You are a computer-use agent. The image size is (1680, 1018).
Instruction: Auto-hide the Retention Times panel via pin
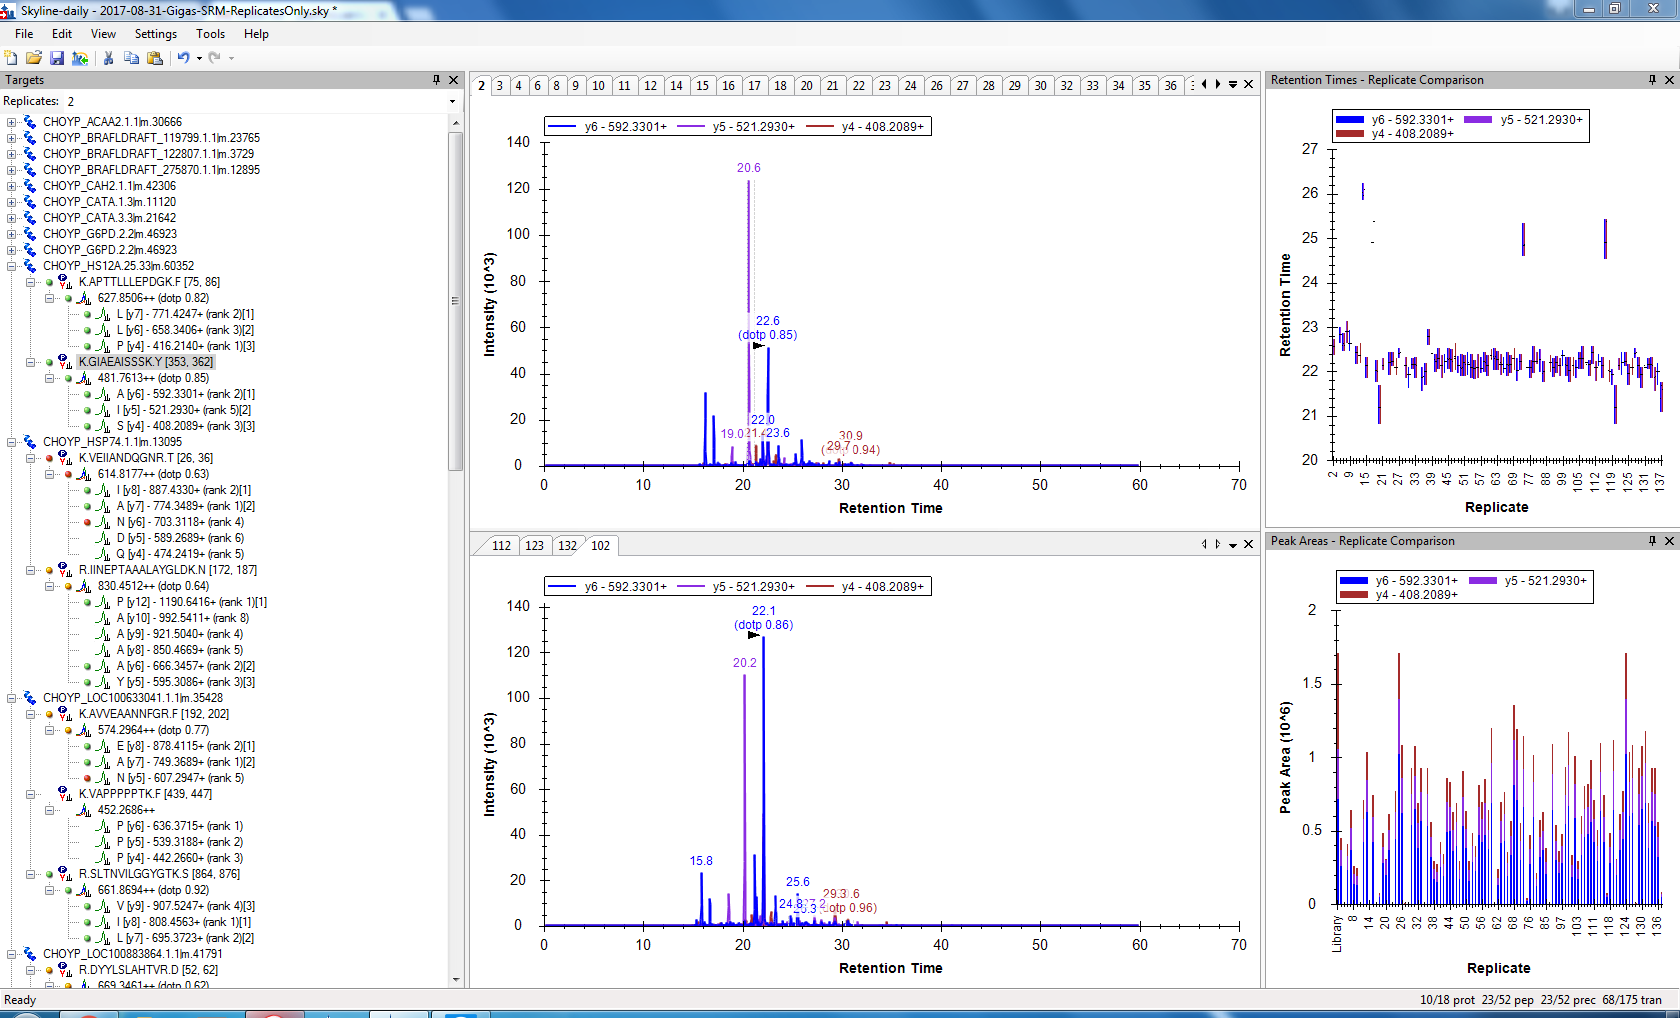coord(1652,80)
